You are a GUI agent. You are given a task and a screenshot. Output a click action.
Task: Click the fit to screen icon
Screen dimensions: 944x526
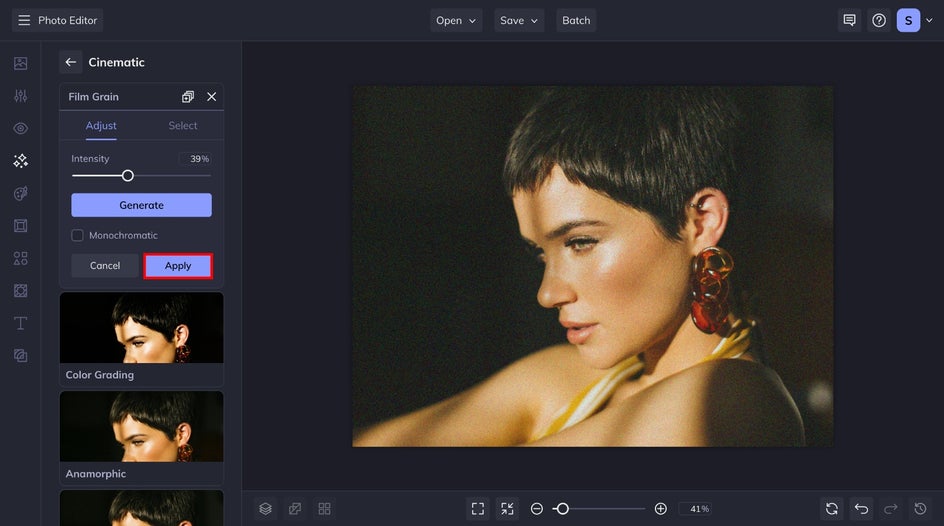pyautogui.click(x=478, y=509)
